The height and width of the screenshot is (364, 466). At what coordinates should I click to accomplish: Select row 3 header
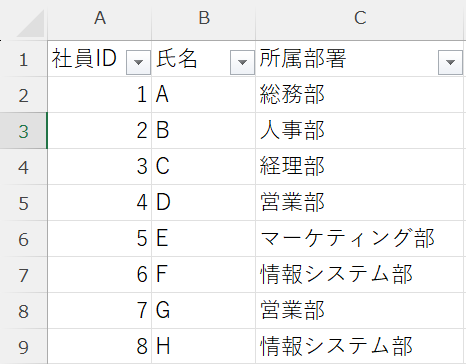click(23, 131)
